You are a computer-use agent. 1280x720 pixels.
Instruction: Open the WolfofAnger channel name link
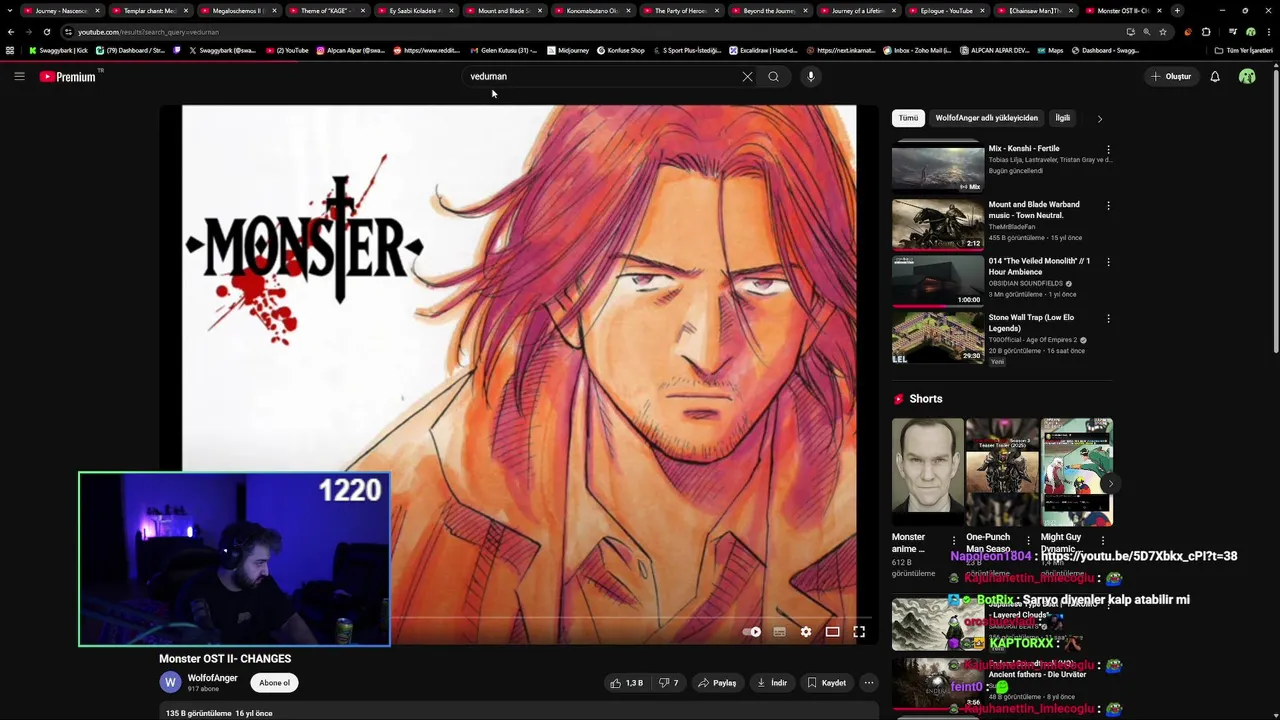point(212,678)
